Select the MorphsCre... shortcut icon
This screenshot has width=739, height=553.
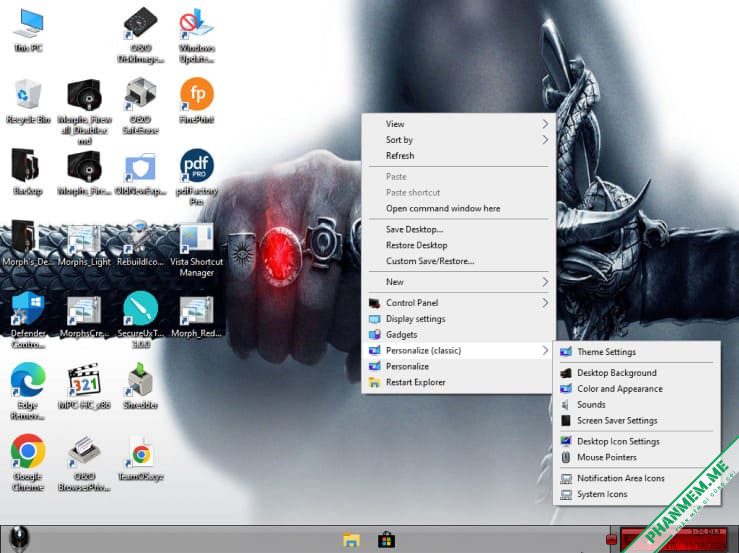click(x=84, y=310)
